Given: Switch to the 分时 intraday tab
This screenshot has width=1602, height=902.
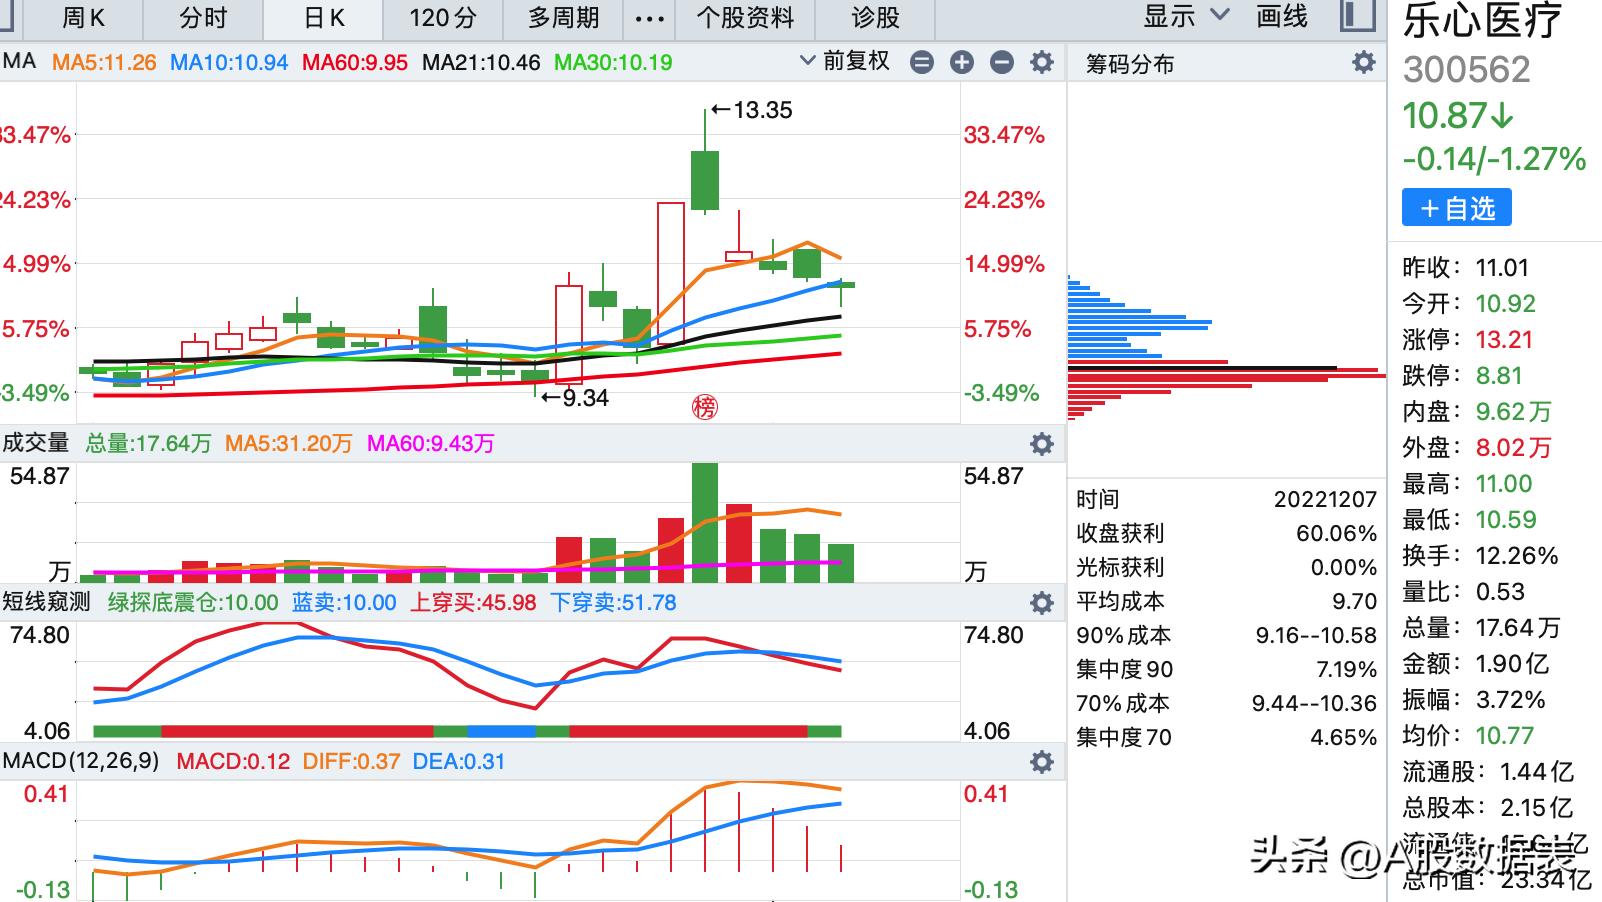Looking at the screenshot, I should point(205,18).
